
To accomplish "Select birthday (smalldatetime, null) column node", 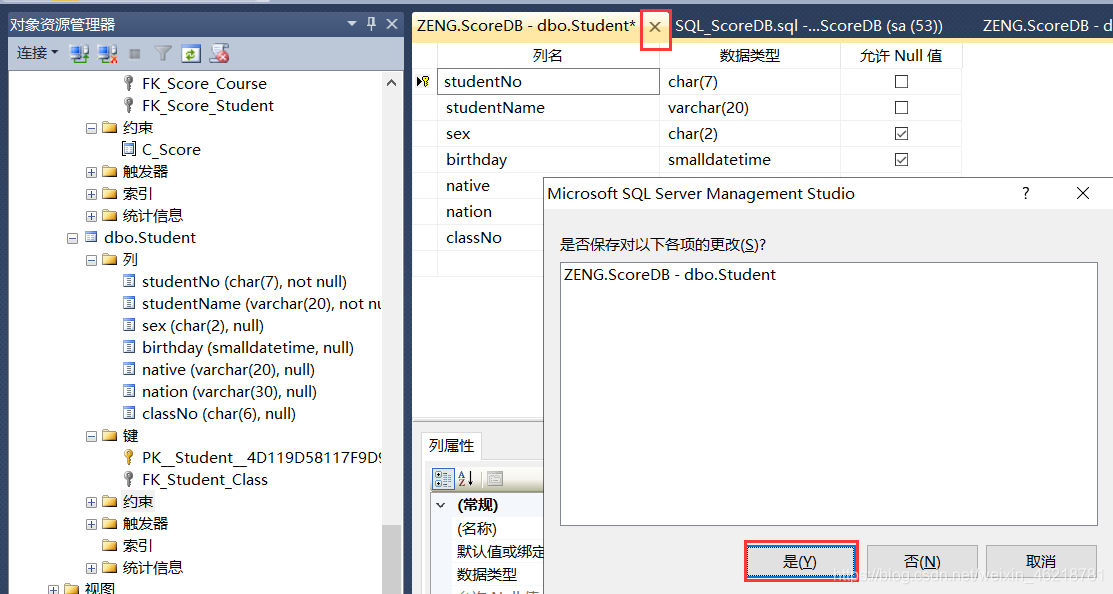I will pos(248,348).
